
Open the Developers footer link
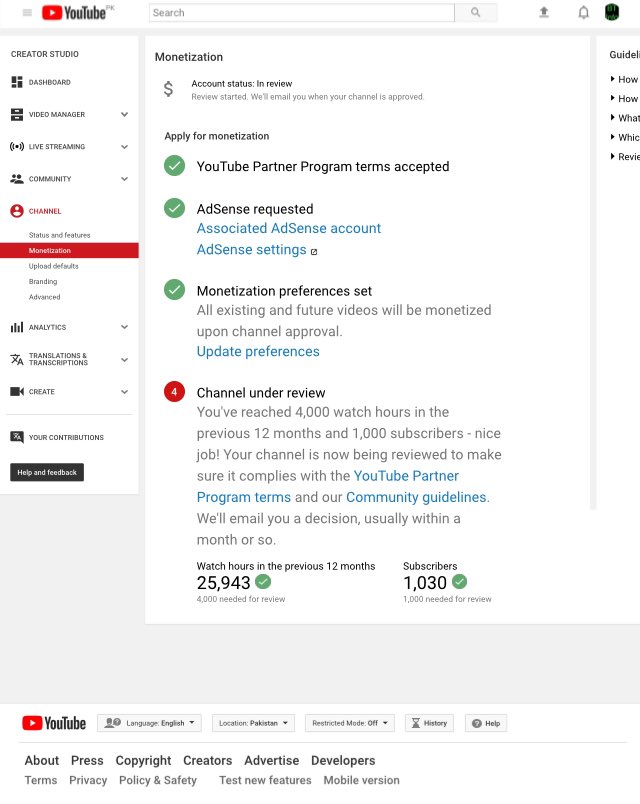pos(343,761)
